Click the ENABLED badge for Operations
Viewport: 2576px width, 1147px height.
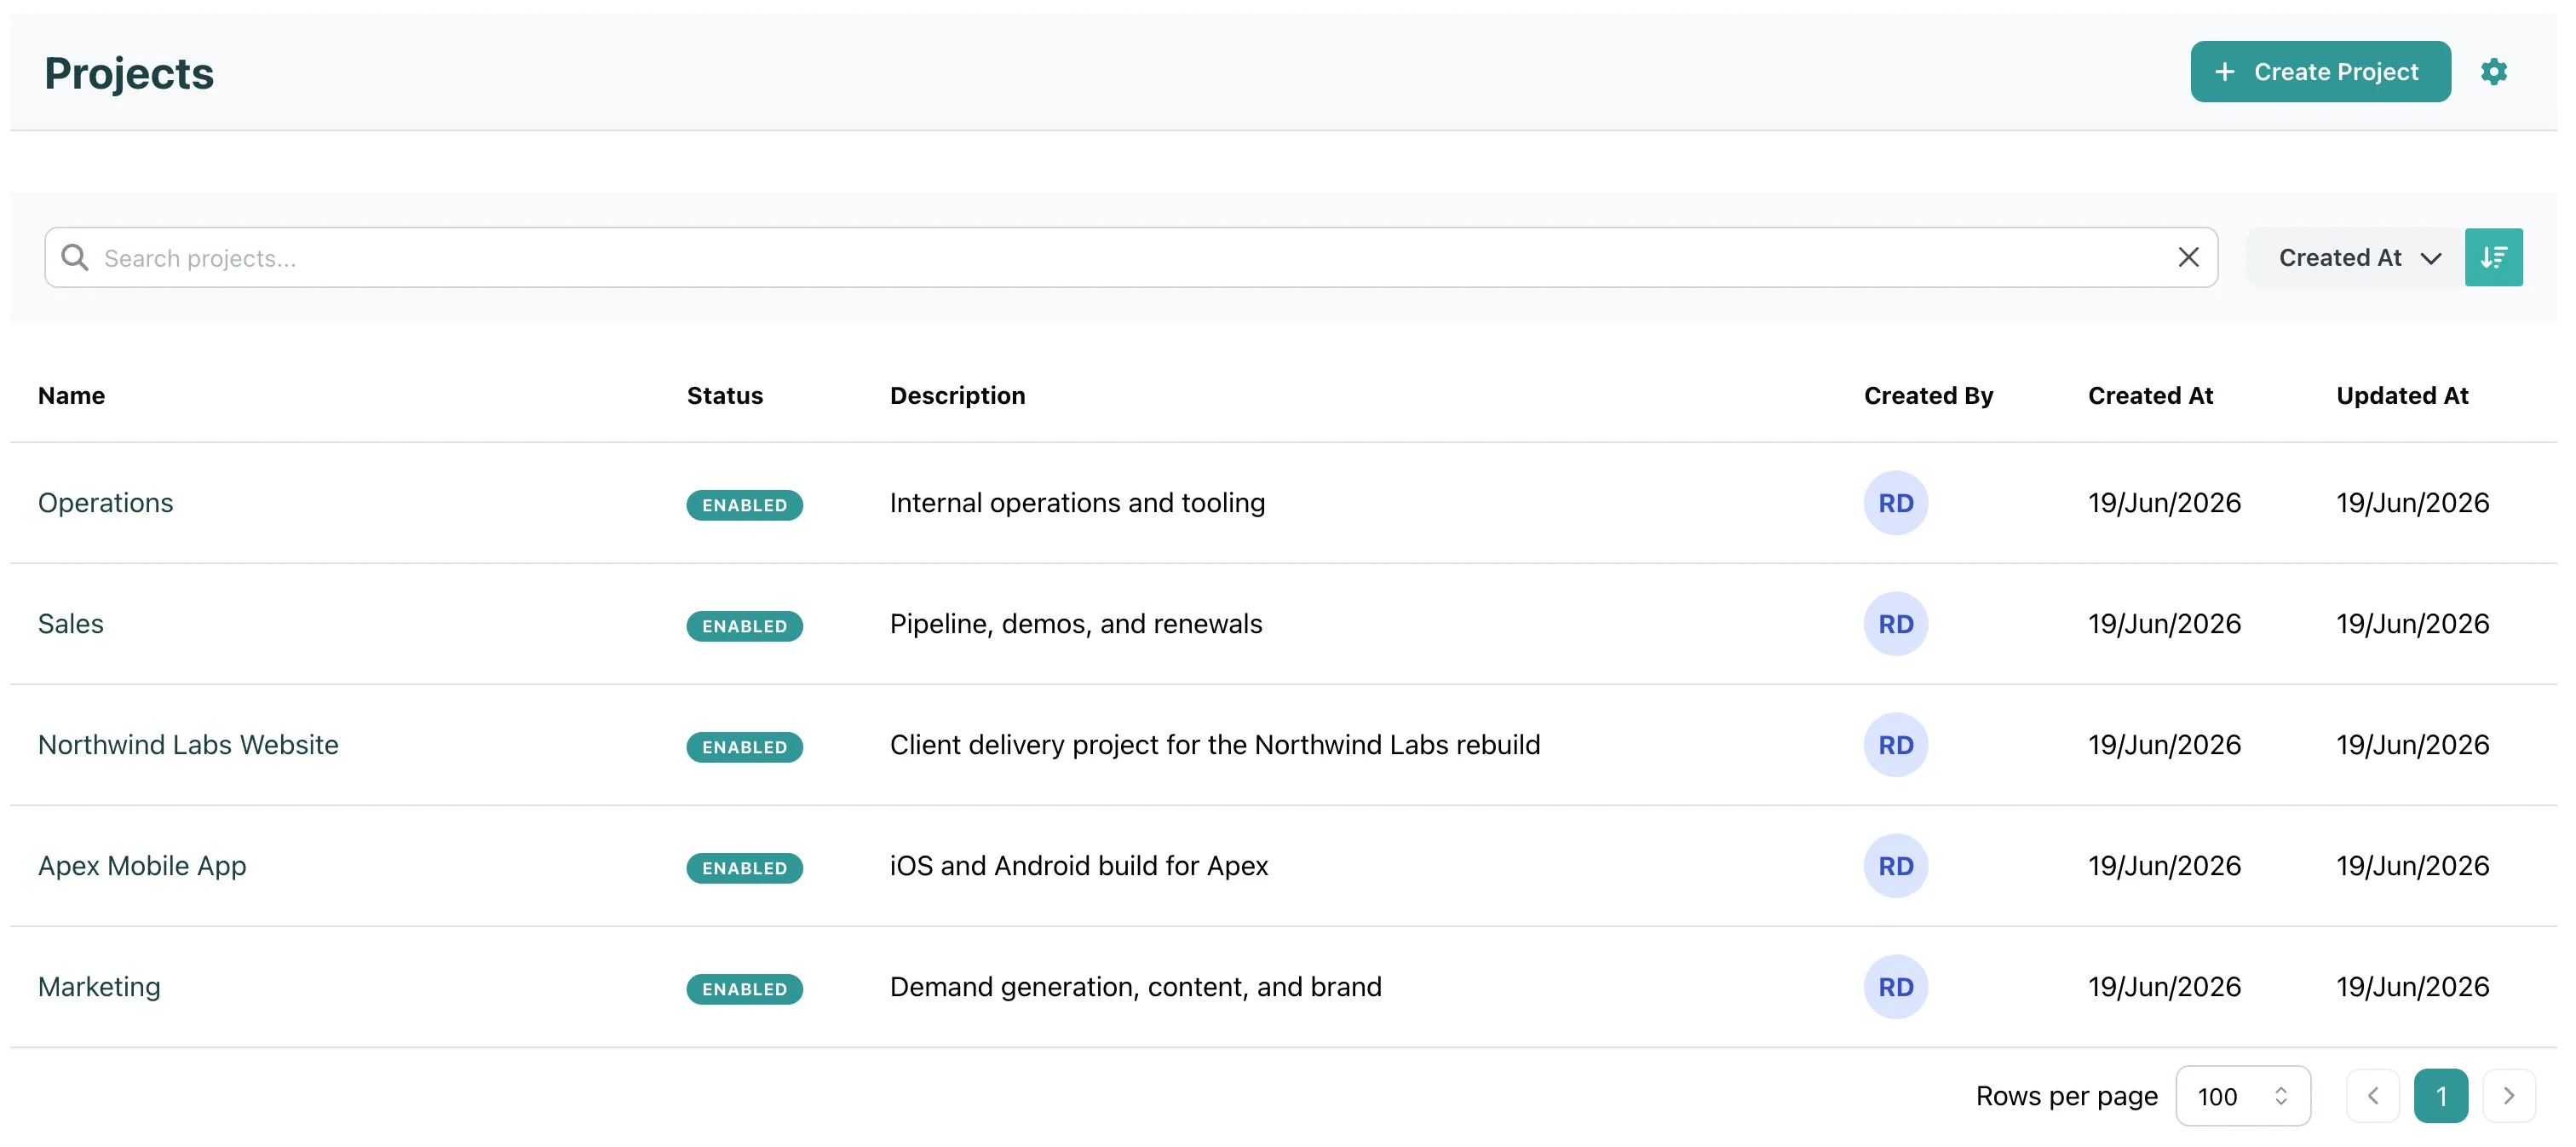(744, 505)
